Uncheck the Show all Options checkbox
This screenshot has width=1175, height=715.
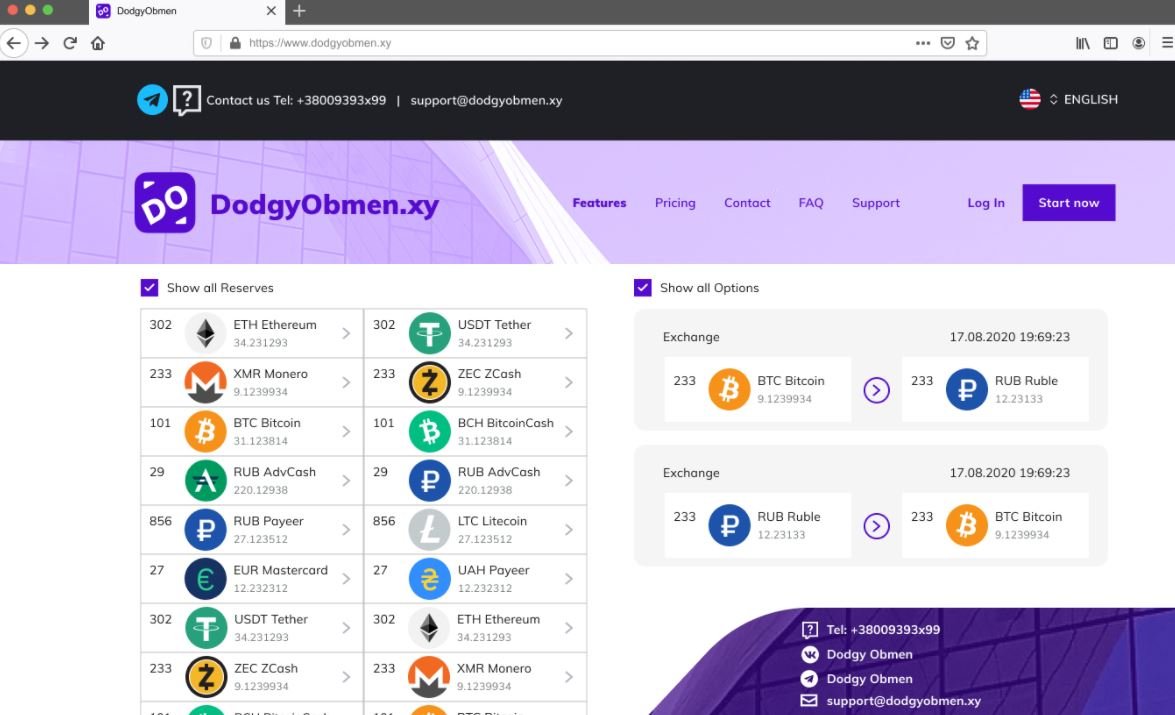(642, 288)
